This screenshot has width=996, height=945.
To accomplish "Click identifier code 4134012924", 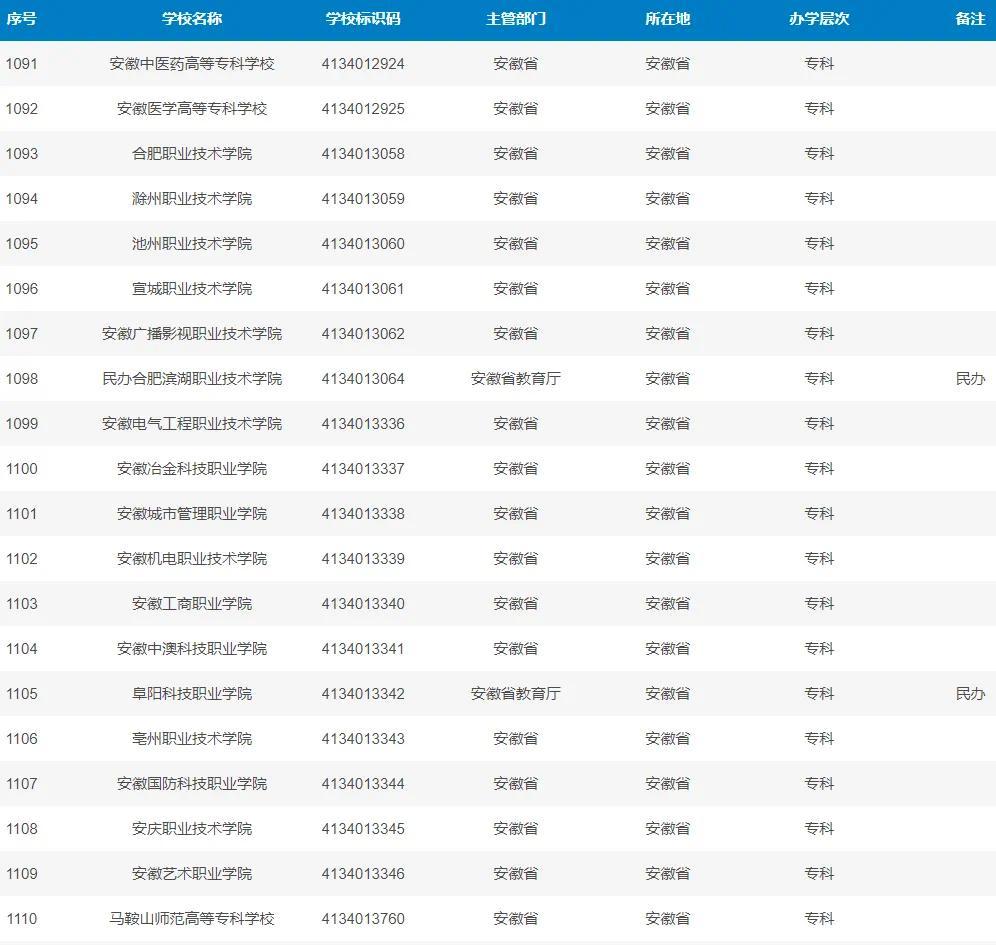I will 363,64.
